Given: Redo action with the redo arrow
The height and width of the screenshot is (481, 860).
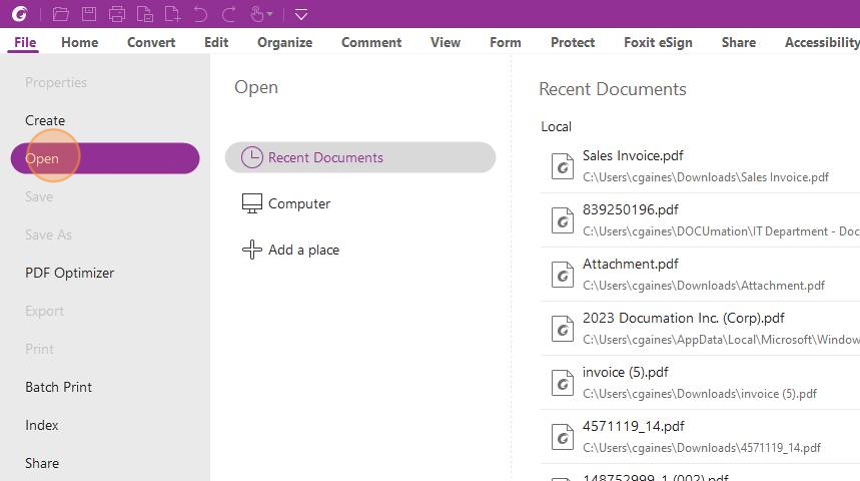Looking at the screenshot, I should click(x=228, y=14).
